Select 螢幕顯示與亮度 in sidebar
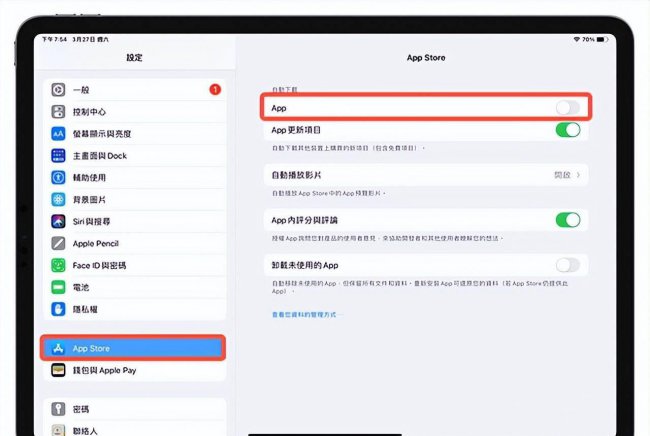 135,133
